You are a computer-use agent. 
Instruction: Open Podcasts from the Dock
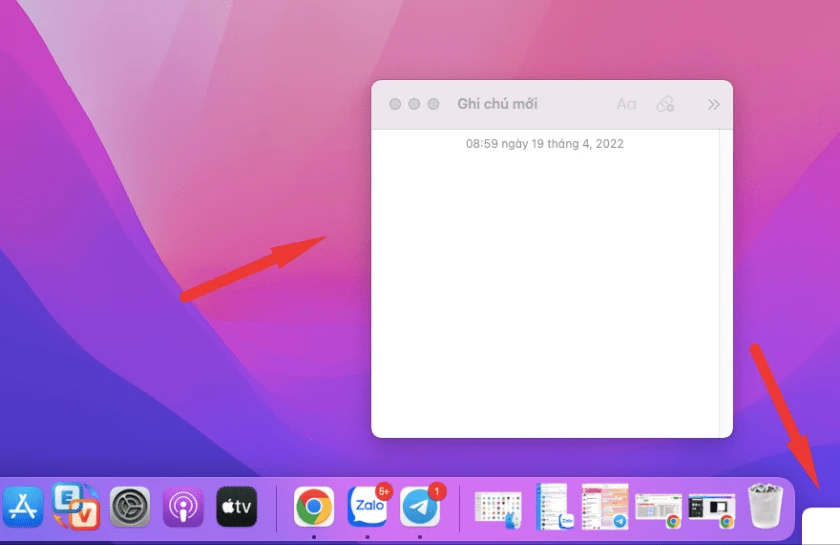(x=183, y=506)
